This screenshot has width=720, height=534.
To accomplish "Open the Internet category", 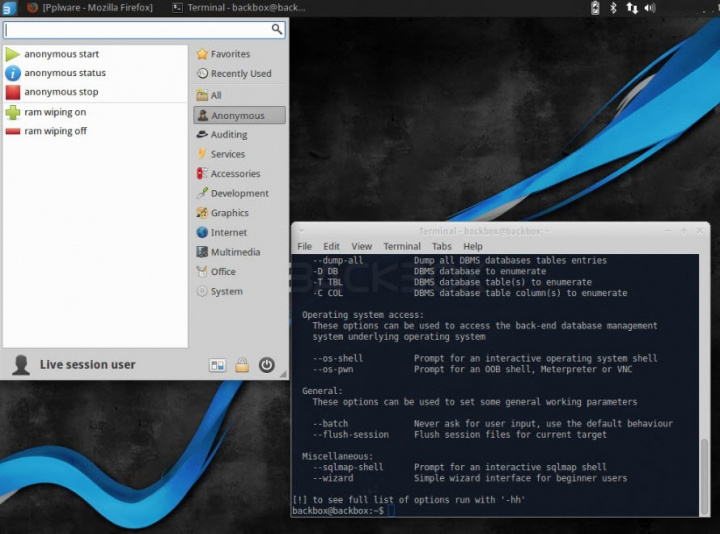I will (228, 233).
